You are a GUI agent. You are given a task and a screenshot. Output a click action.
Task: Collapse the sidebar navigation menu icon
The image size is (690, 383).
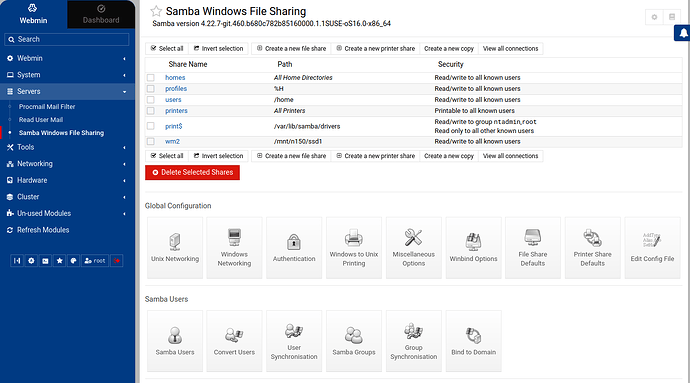[17, 261]
